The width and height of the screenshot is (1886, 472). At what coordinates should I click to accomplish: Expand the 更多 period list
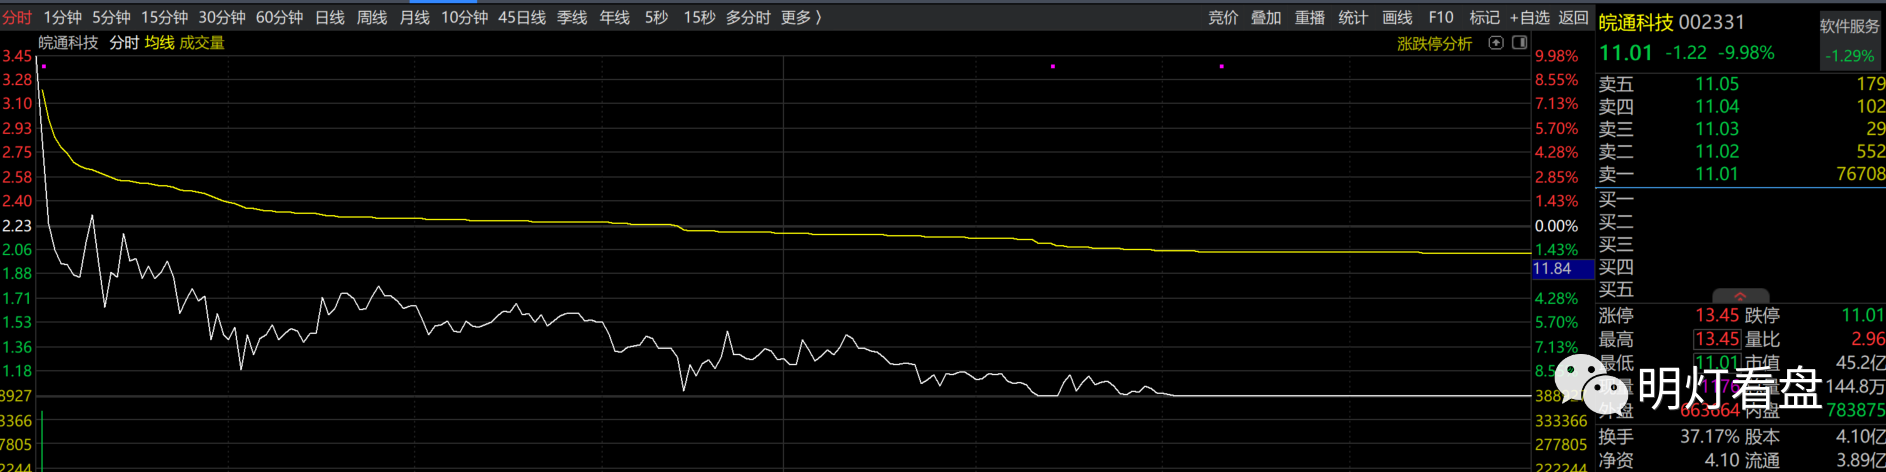(800, 17)
